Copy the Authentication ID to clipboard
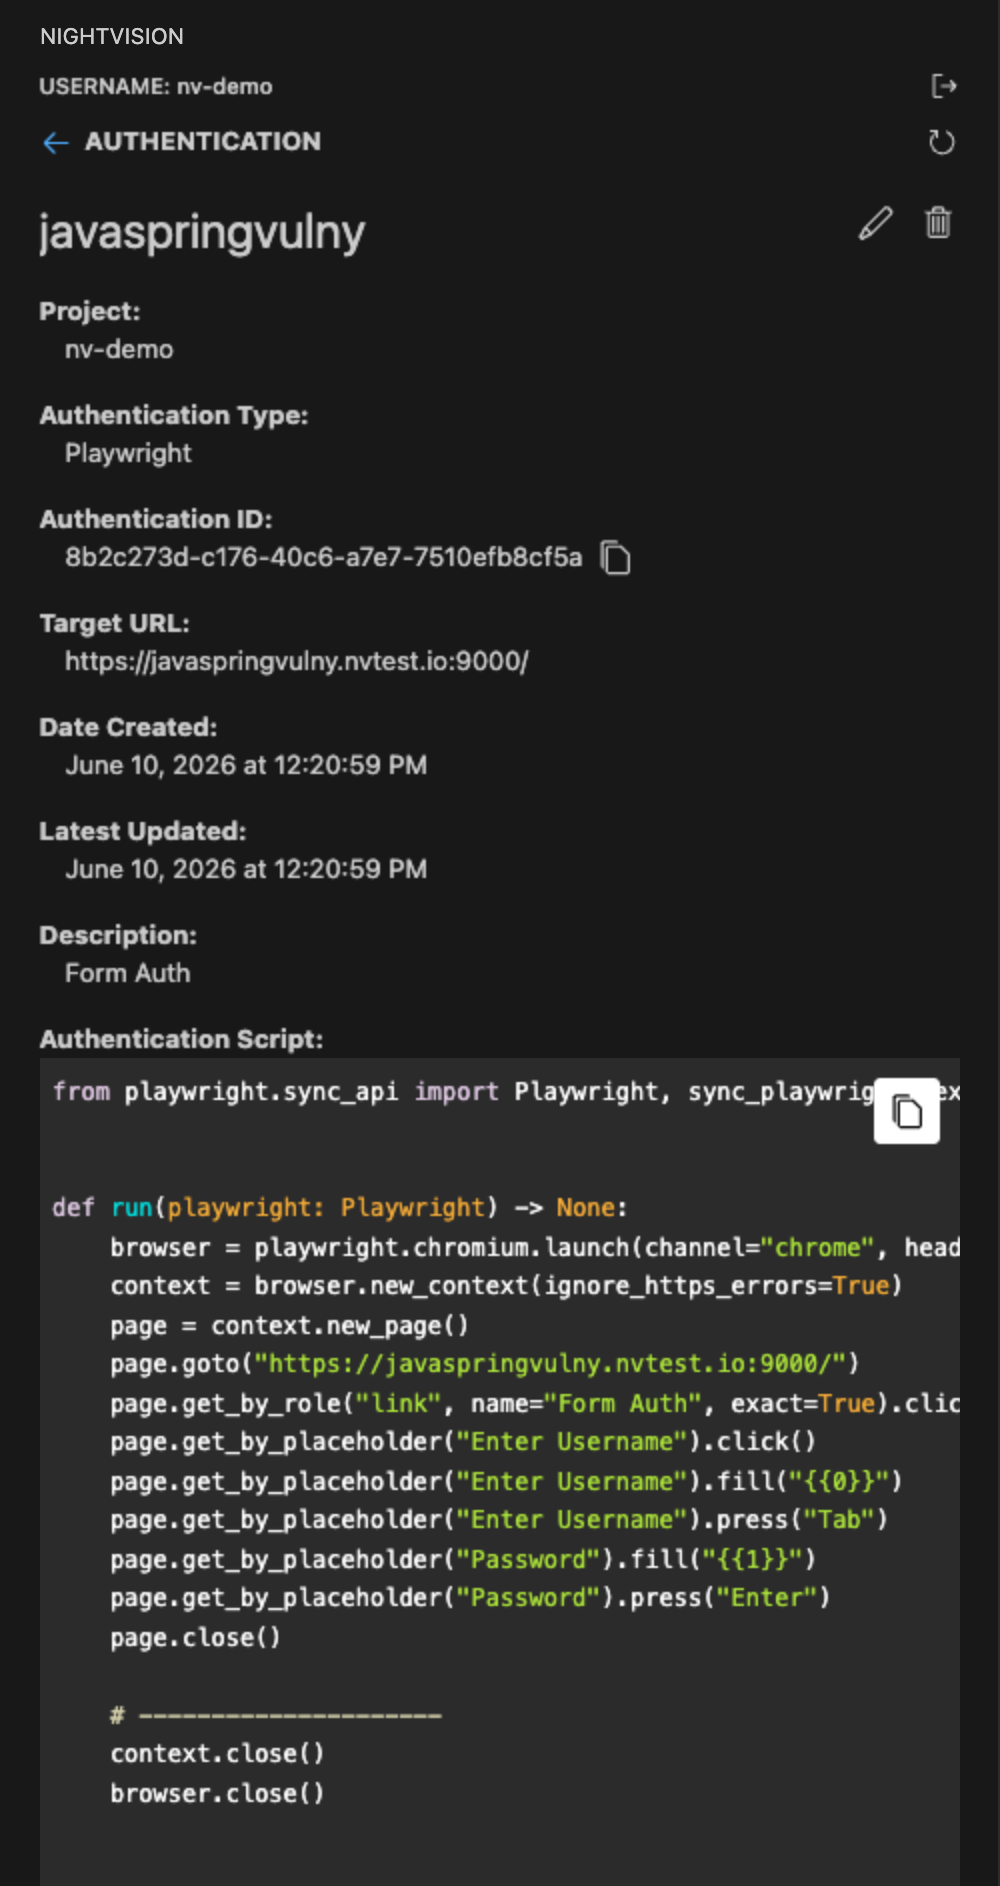Image resolution: width=1000 pixels, height=1886 pixels. click(x=615, y=557)
